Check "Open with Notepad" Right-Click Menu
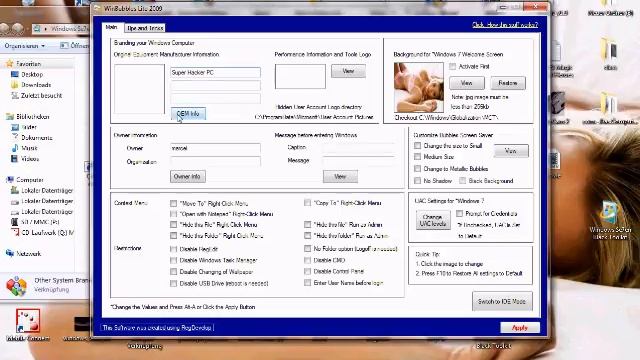Viewport: 640px width, 360px height. click(x=173, y=214)
